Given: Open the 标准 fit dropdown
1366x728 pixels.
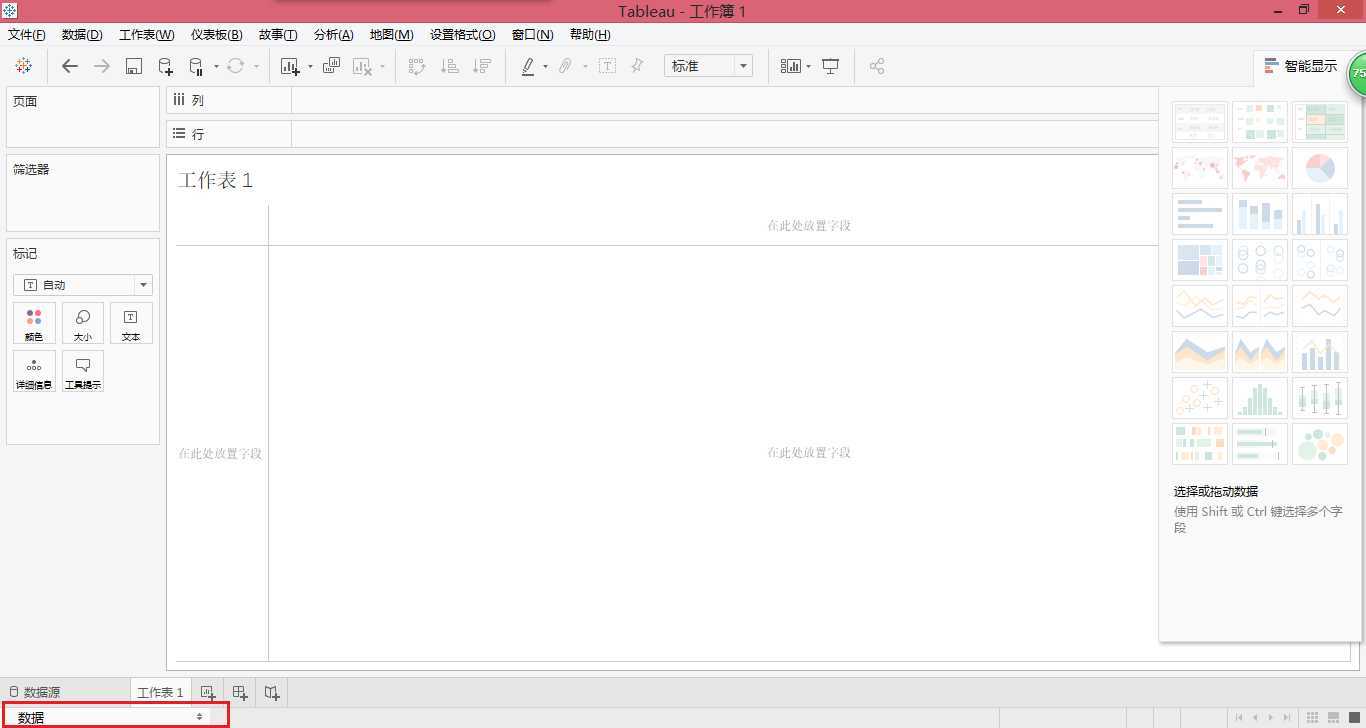Looking at the screenshot, I should click(x=708, y=66).
